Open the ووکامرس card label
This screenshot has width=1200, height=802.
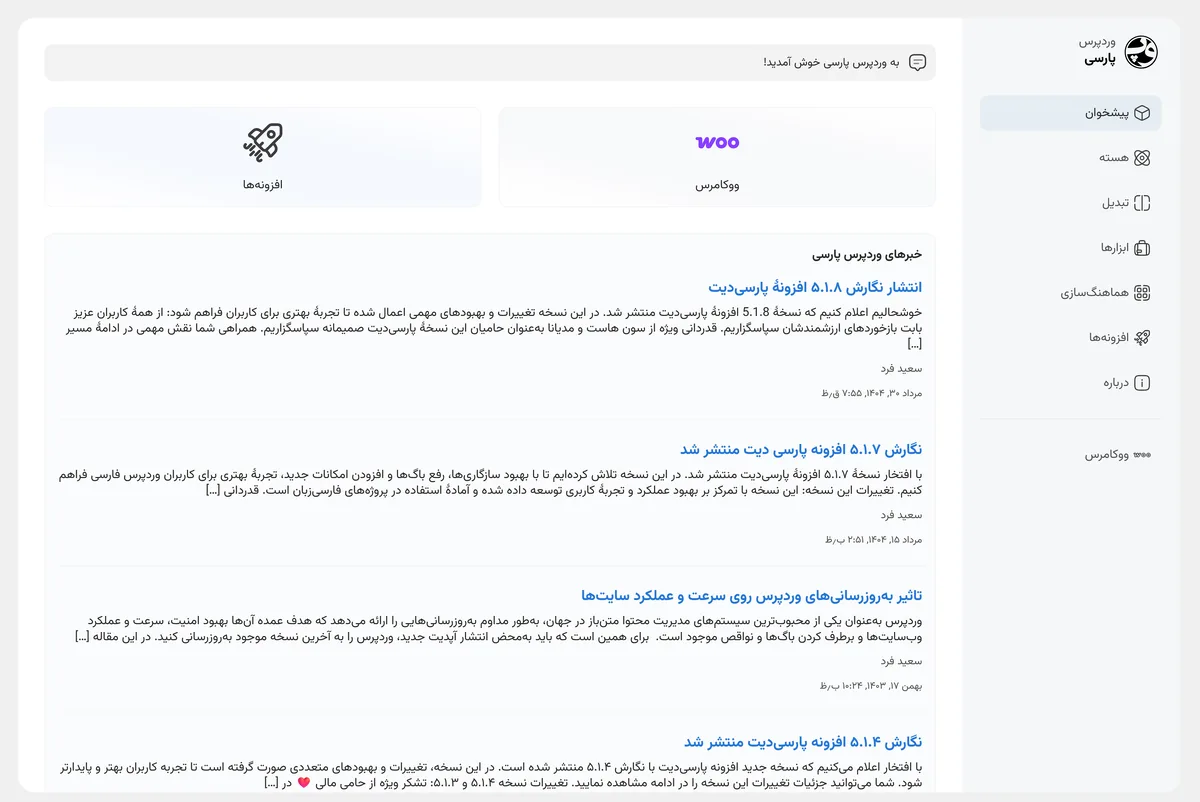717,185
